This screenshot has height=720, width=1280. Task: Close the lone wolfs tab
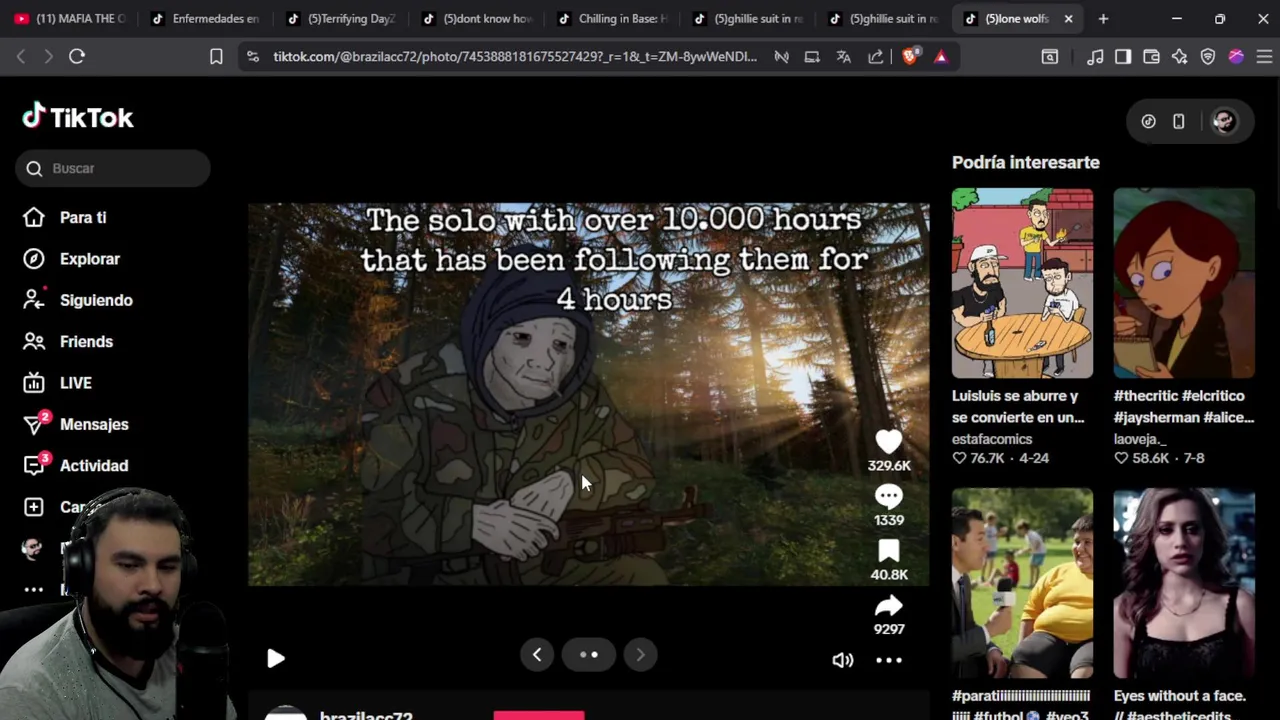click(x=1068, y=18)
